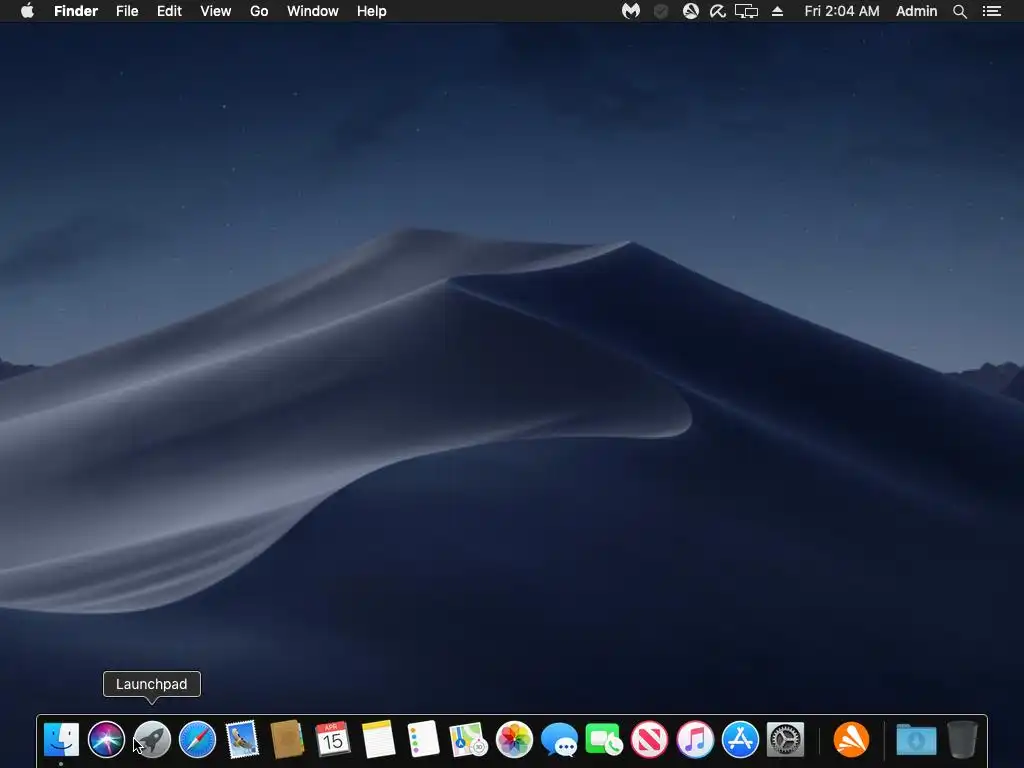This screenshot has height=768, width=1024.
Task: Open App Store icon in Dock
Action: [x=740, y=740]
